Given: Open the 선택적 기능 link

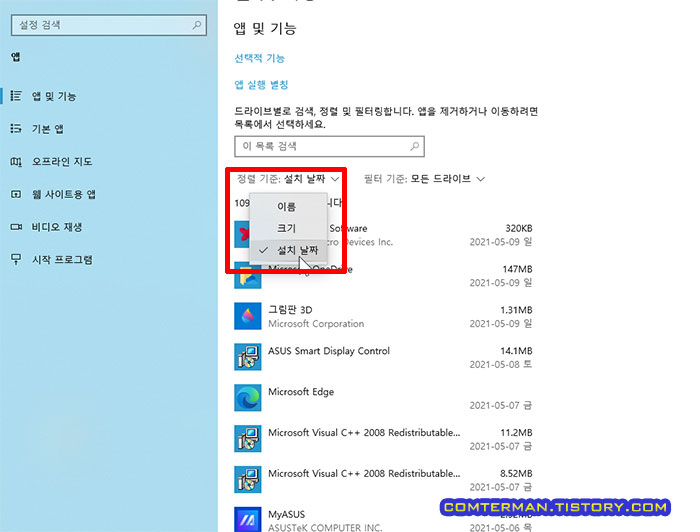Looking at the screenshot, I should tap(259, 58).
